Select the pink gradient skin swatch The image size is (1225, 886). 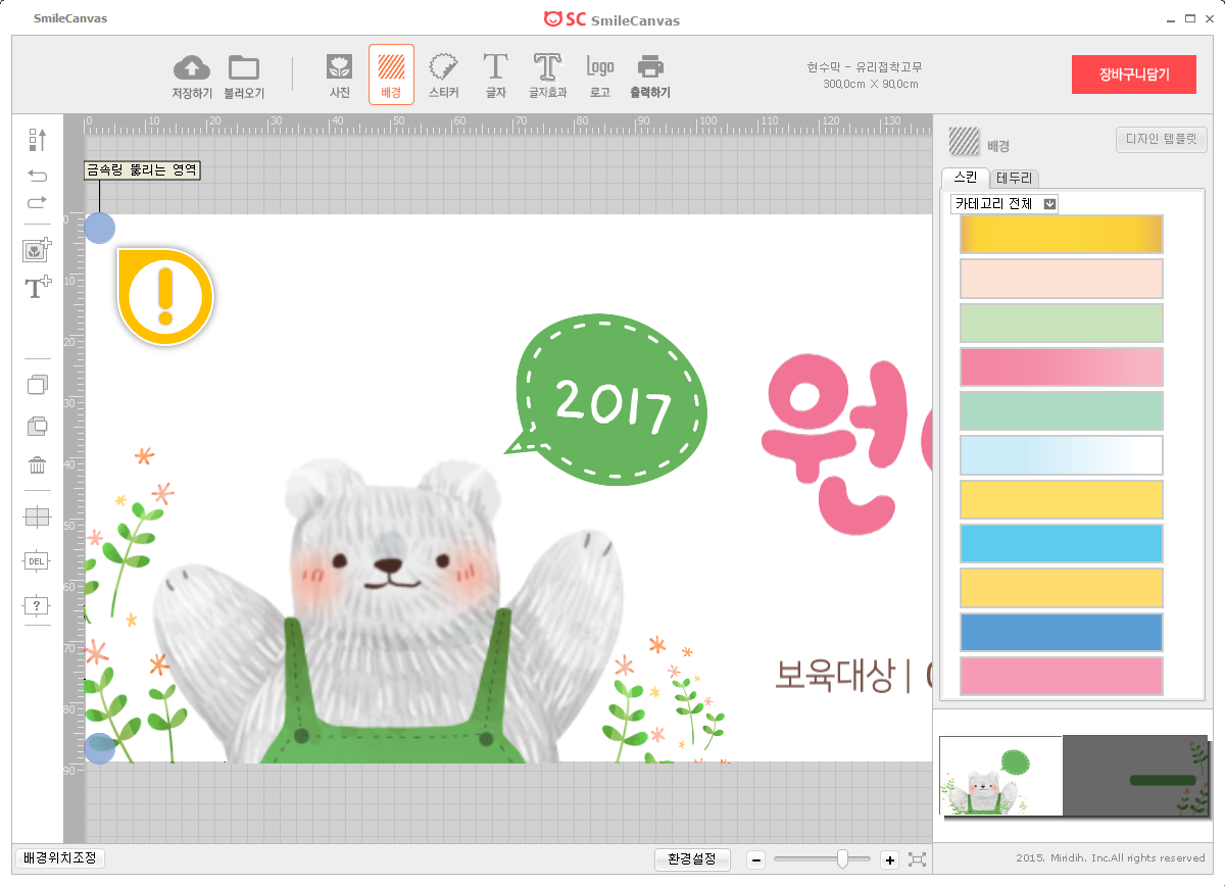pos(1062,367)
